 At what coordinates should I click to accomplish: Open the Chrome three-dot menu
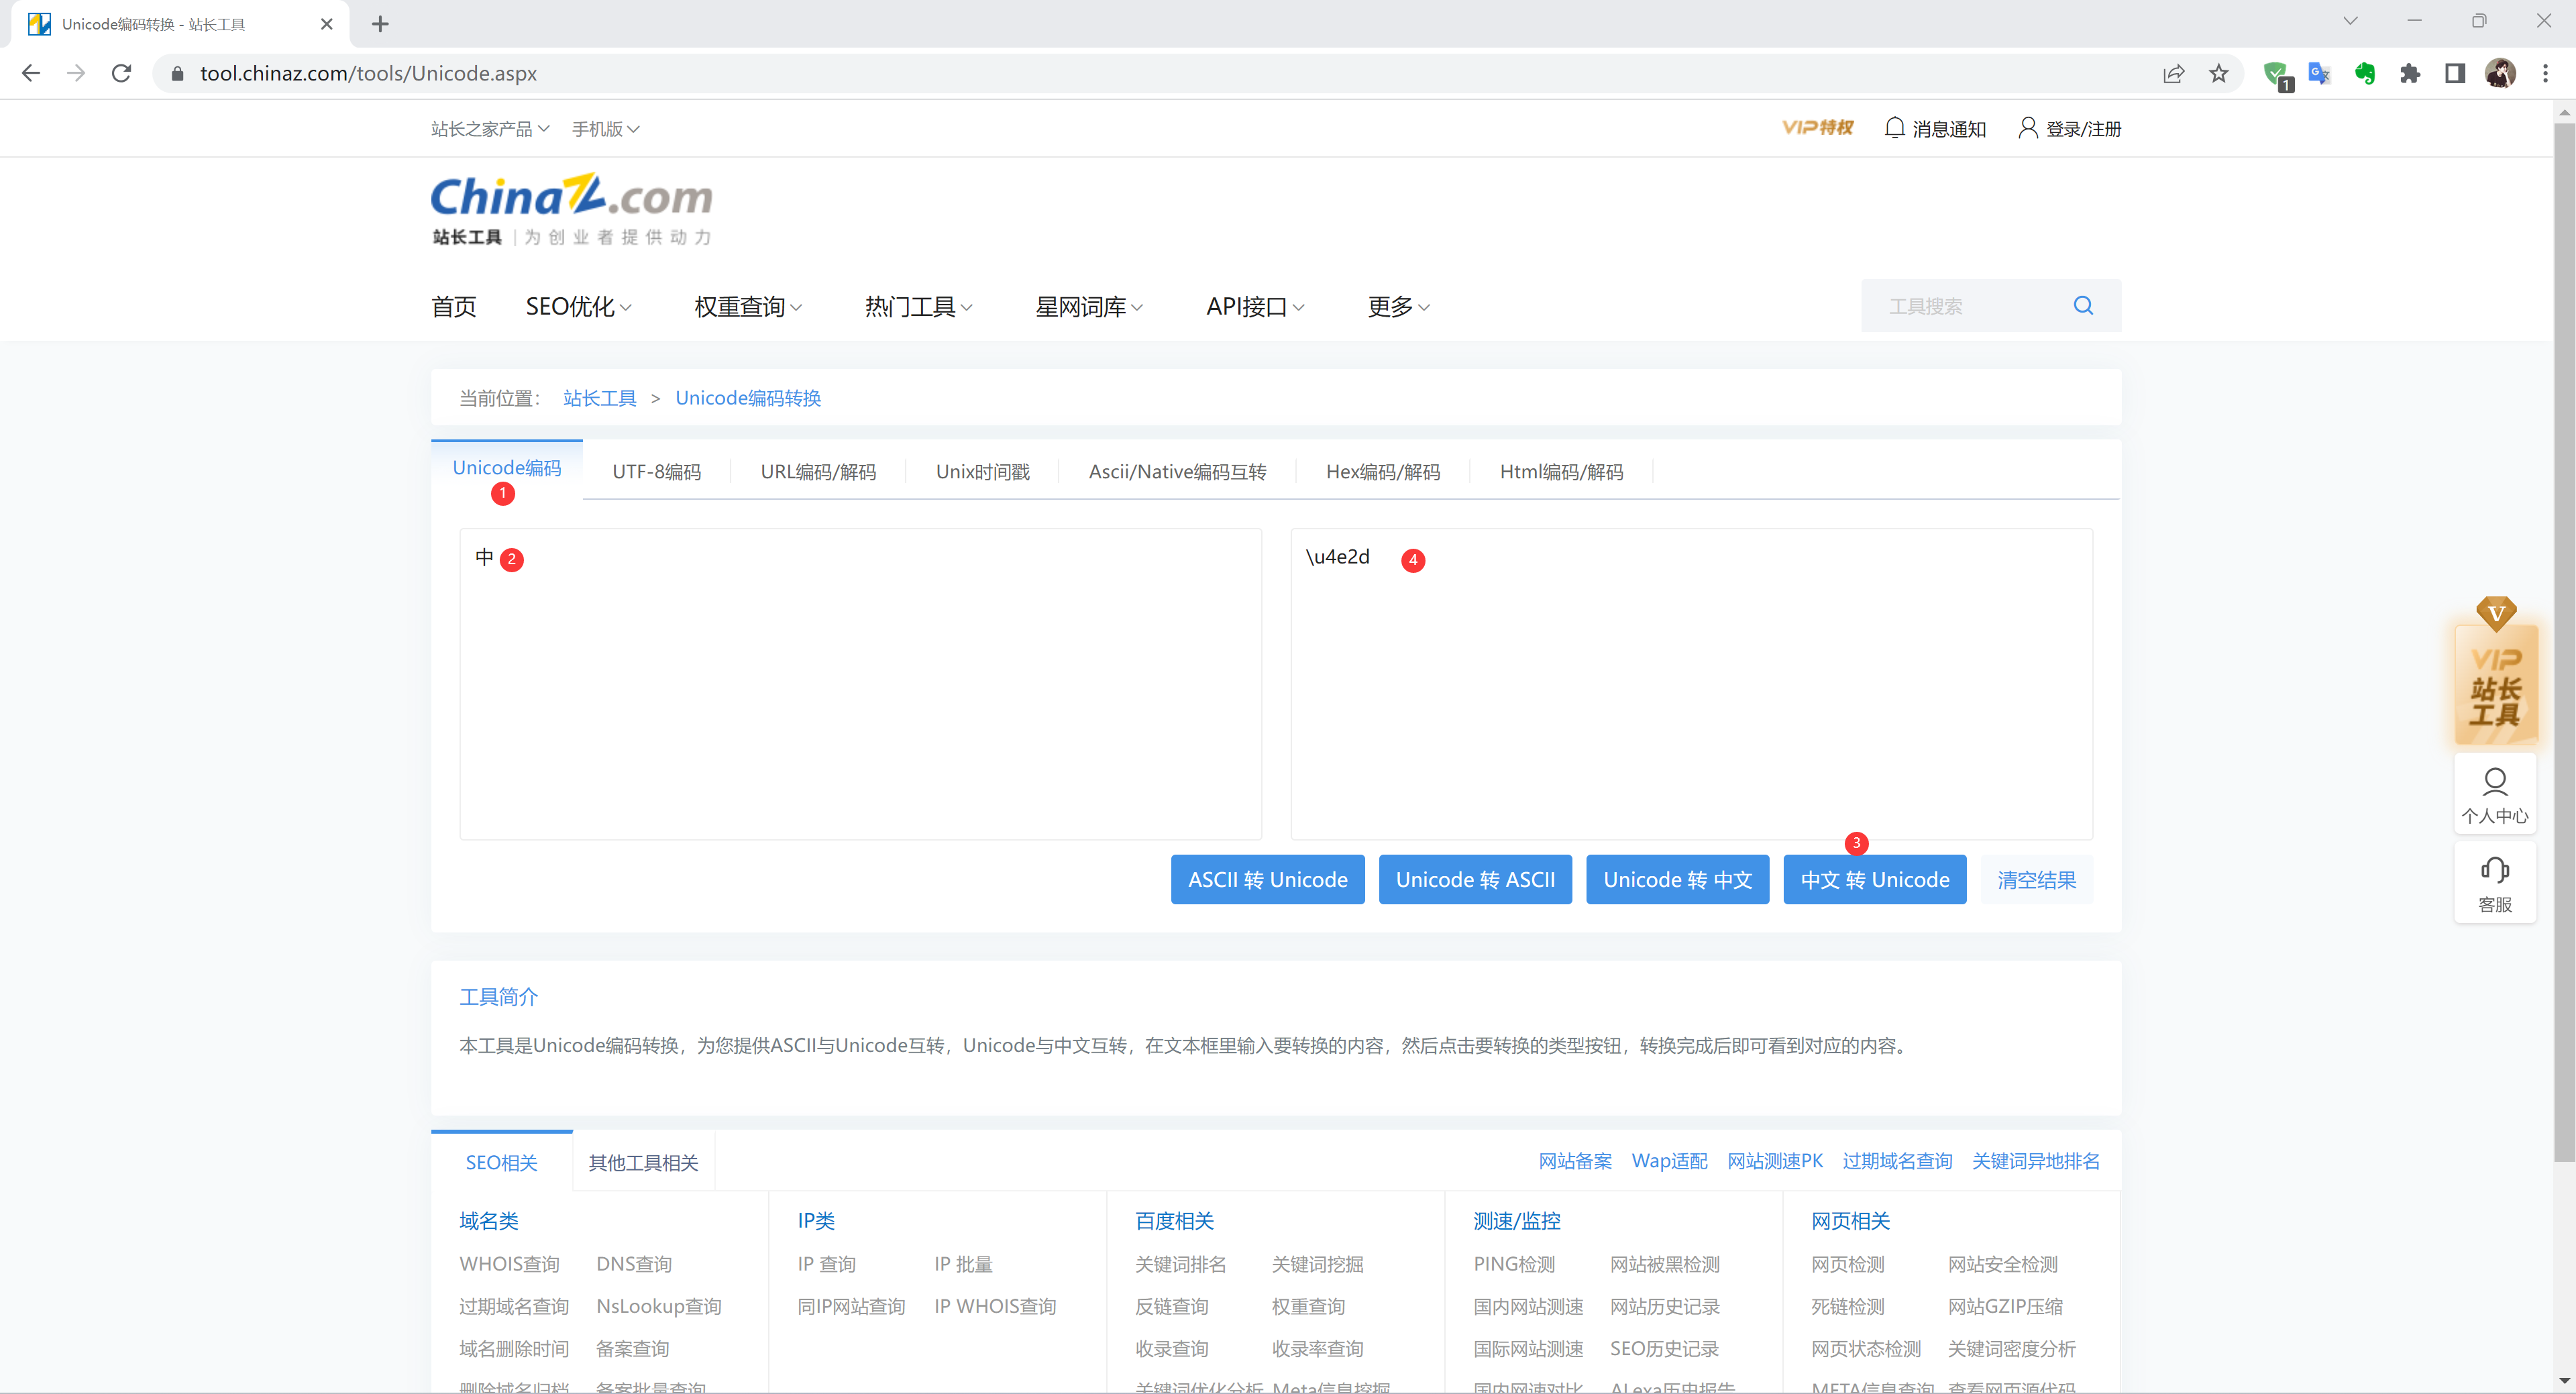coord(2545,73)
